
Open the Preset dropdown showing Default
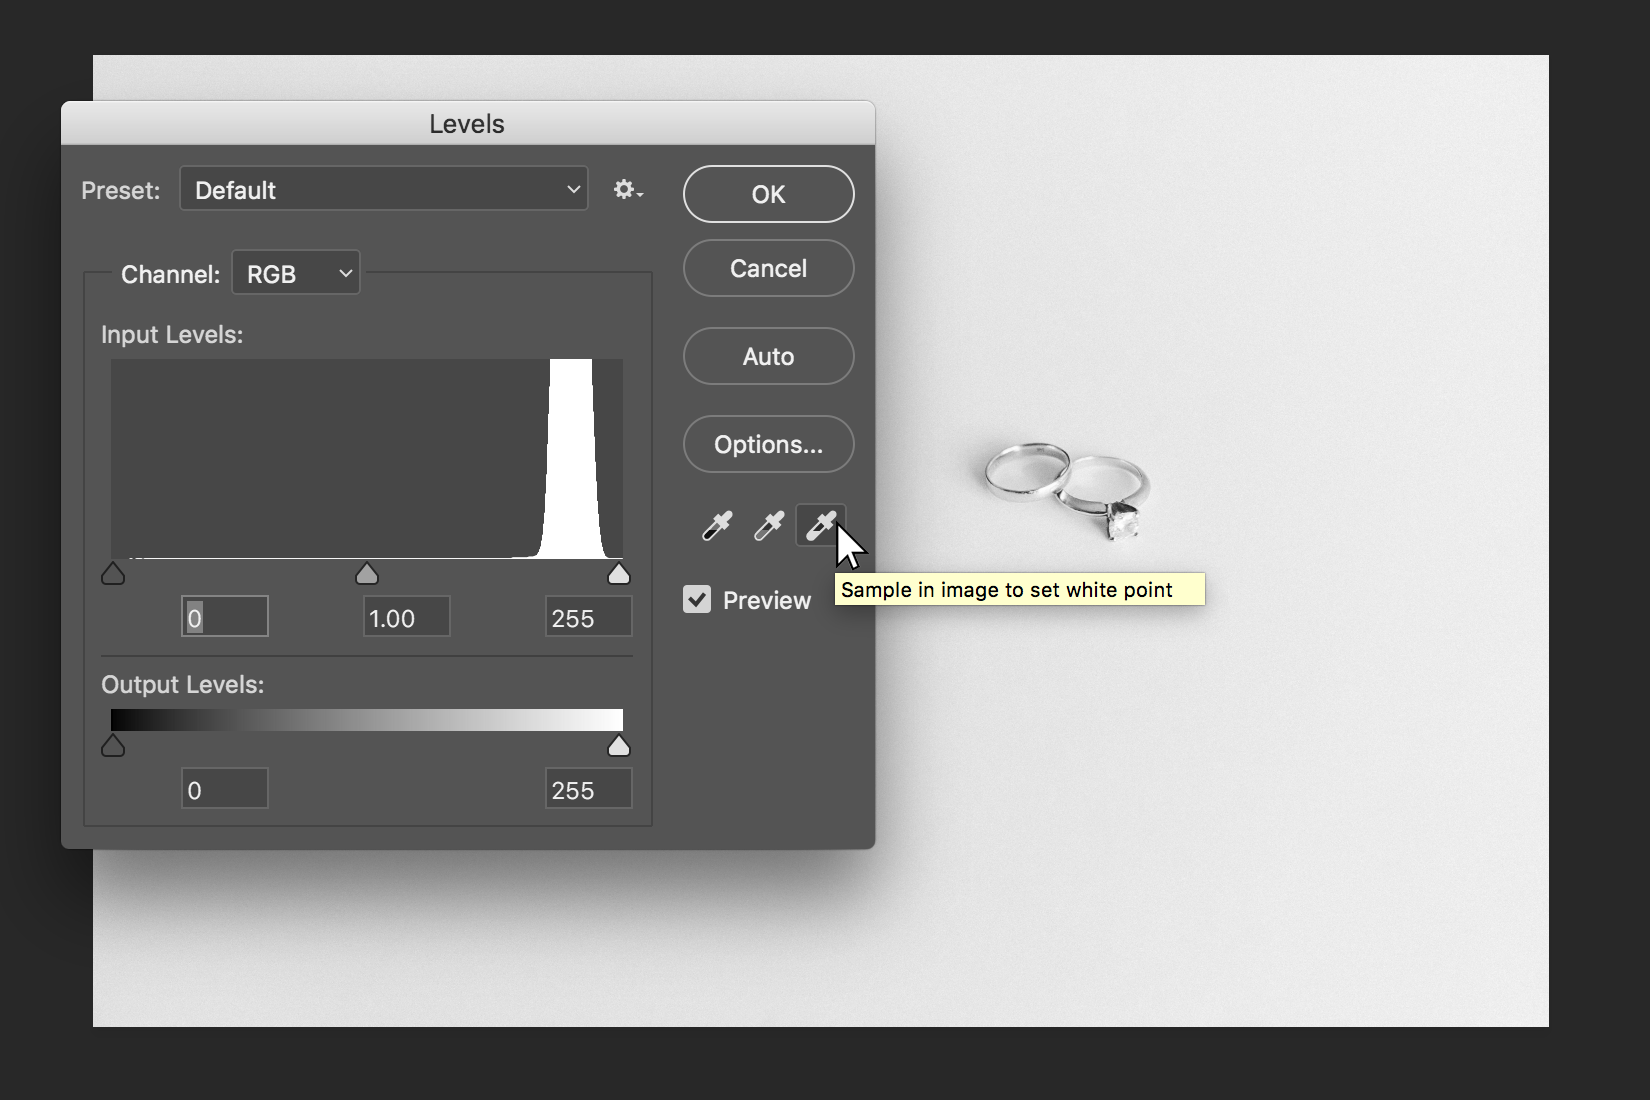(x=384, y=190)
